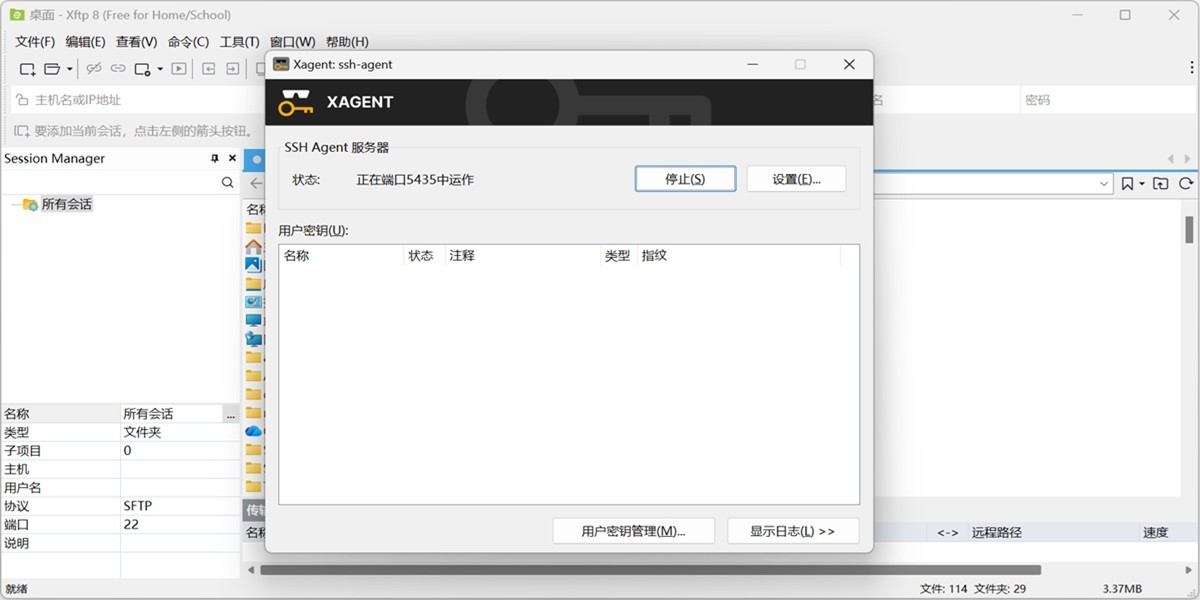Refresh the remote file list
The width and height of the screenshot is (1200, 600).
[x=1186, y=183]
